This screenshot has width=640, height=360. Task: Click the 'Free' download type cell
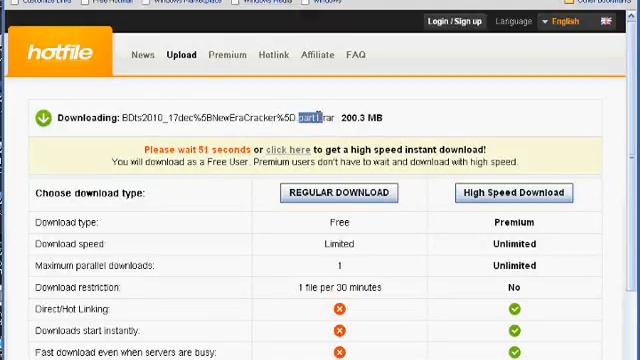(339, 222)
